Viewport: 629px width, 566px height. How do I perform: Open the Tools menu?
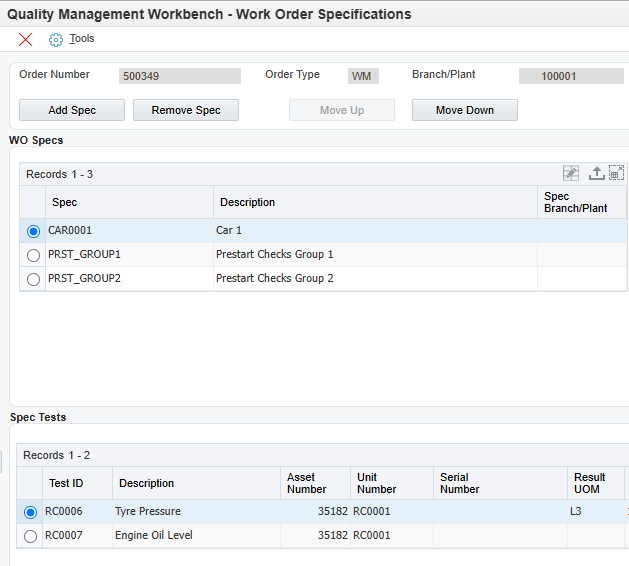pyautogui.click(x=82, y=39)
